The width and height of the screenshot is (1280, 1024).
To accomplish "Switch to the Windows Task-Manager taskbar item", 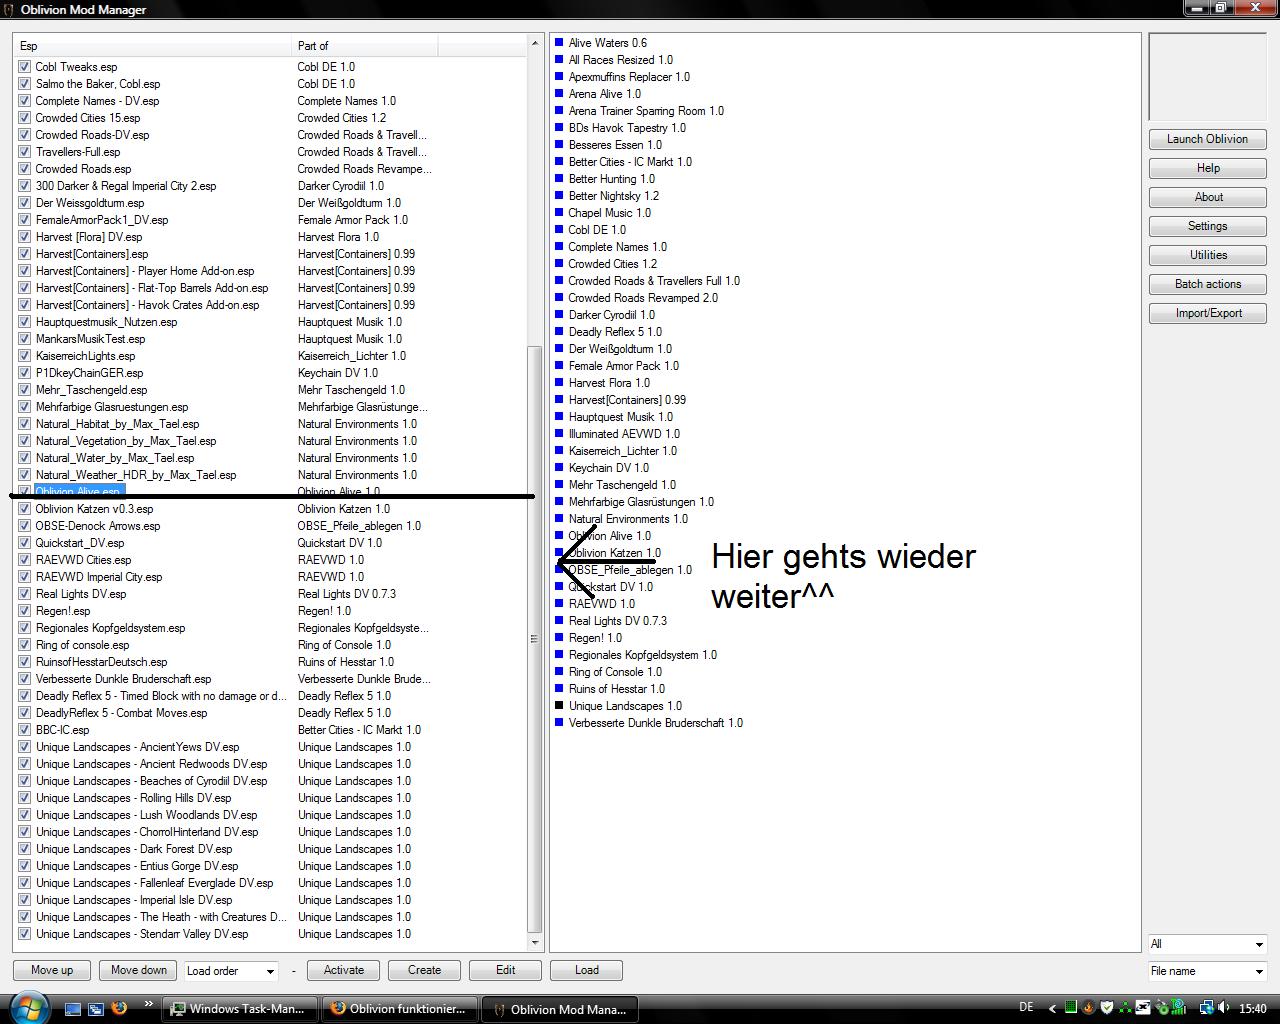I will click(240, 1009).
